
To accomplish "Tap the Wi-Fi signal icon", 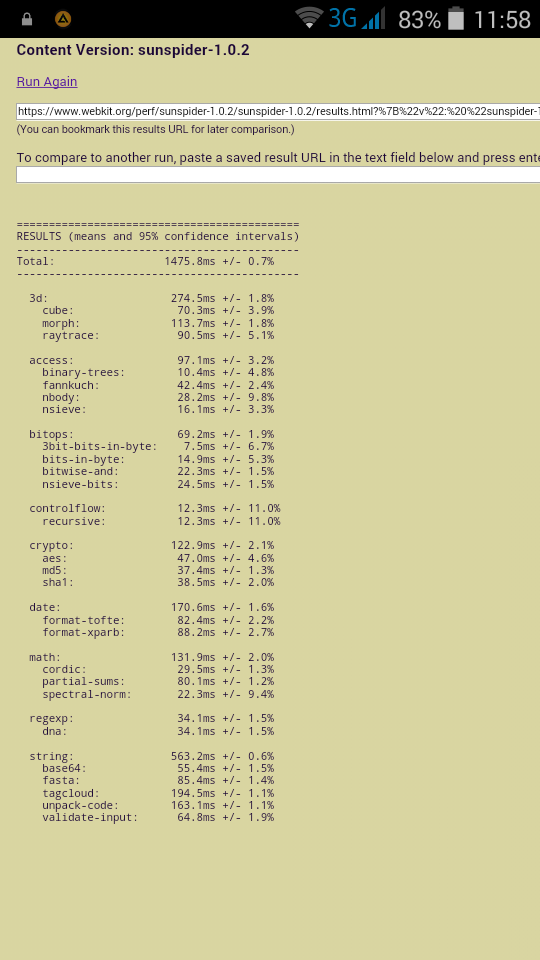I will [x=309, y=18].
